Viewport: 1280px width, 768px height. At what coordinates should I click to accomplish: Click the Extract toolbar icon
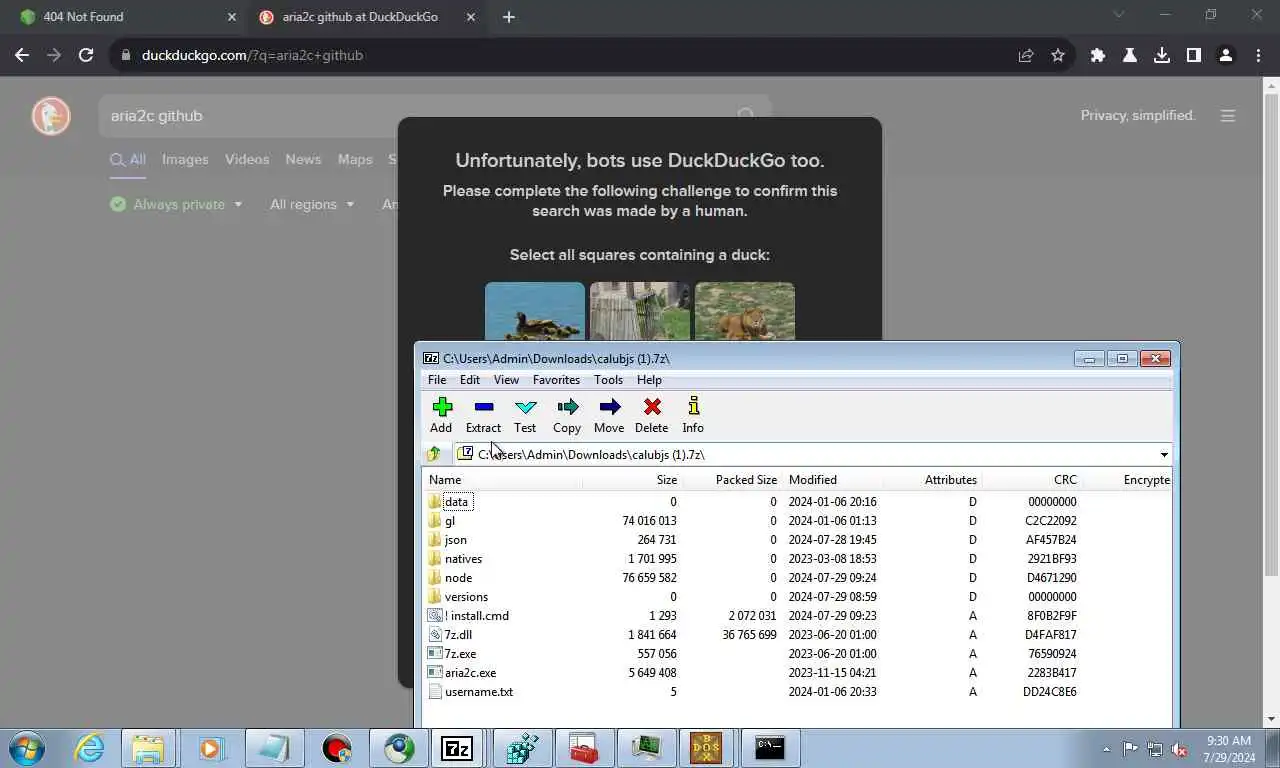point(483,415)
